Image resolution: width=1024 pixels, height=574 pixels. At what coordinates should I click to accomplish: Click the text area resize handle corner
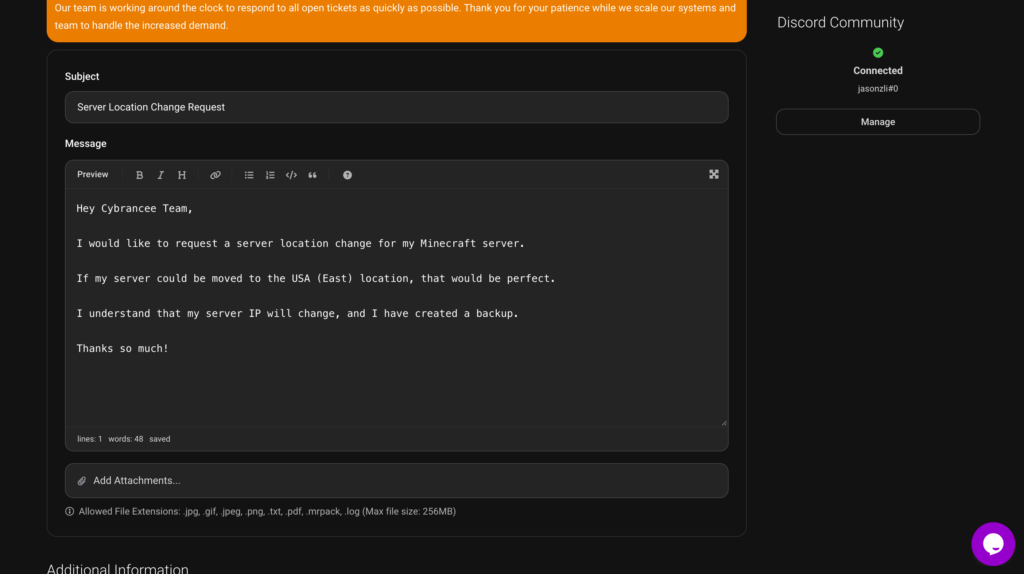[x=724, y=423]
